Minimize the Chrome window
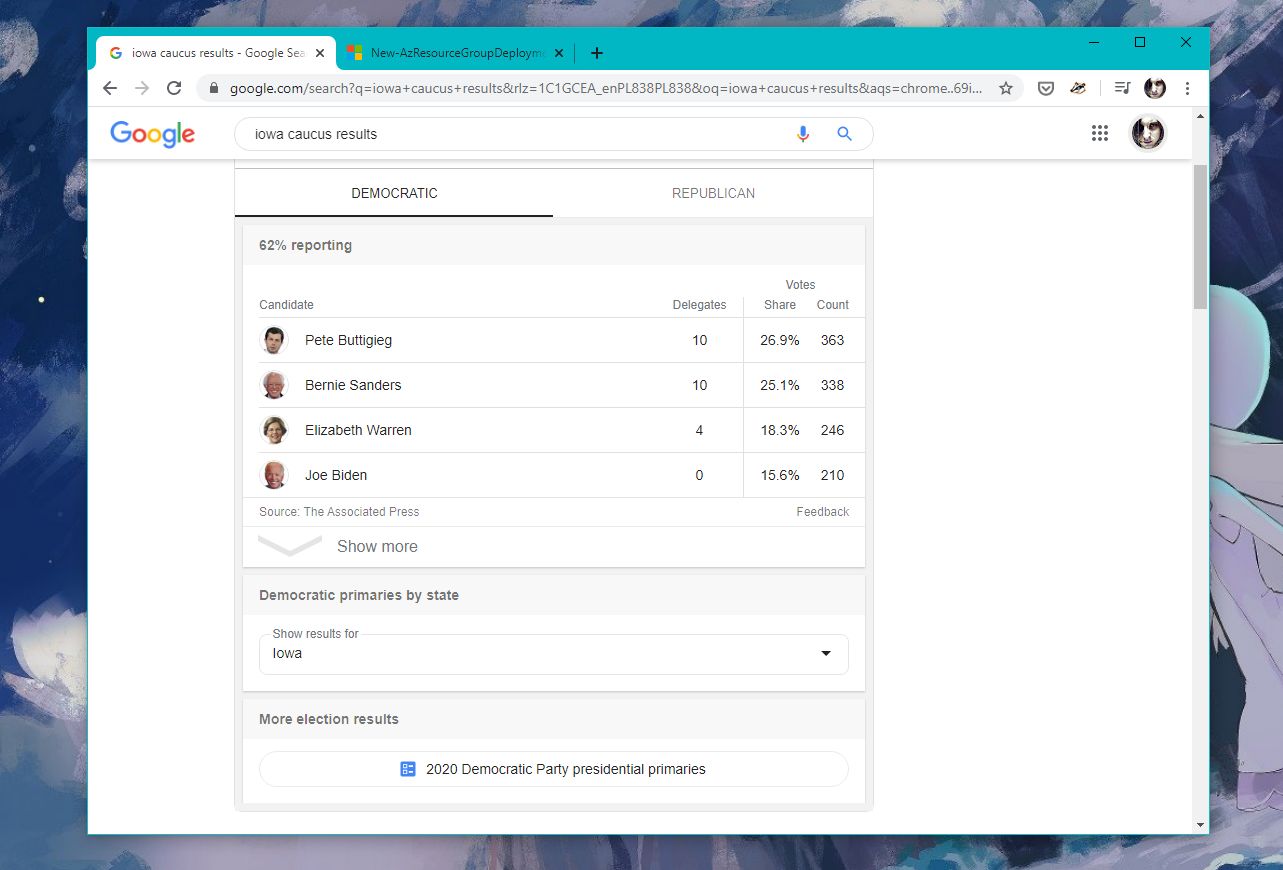The height and width of the screenshot is (870, 1283). [x=1094, y=42]
